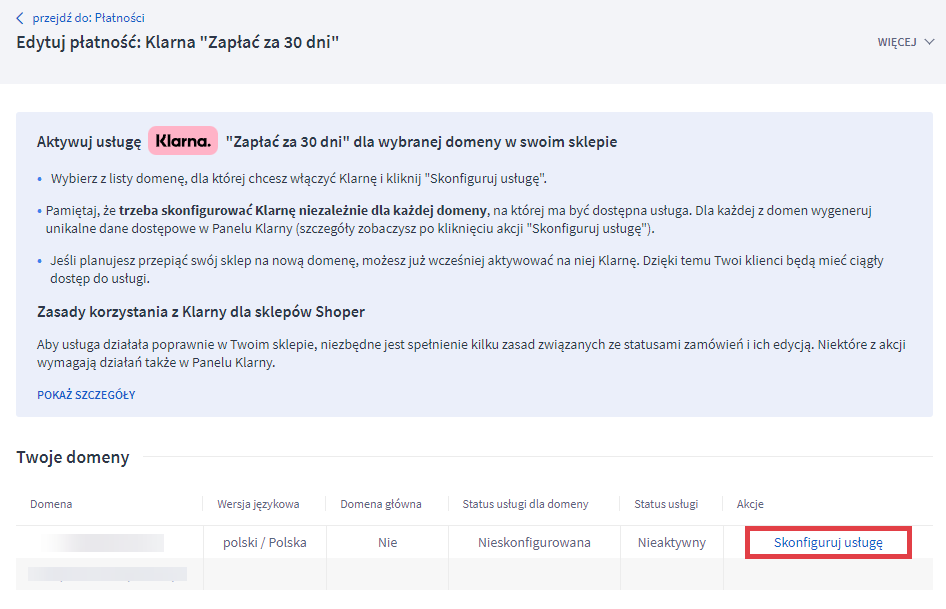946x609 pixels.
Task: Go back via the przejdź do: Płatności link
Action: click(x=88, y=17)
